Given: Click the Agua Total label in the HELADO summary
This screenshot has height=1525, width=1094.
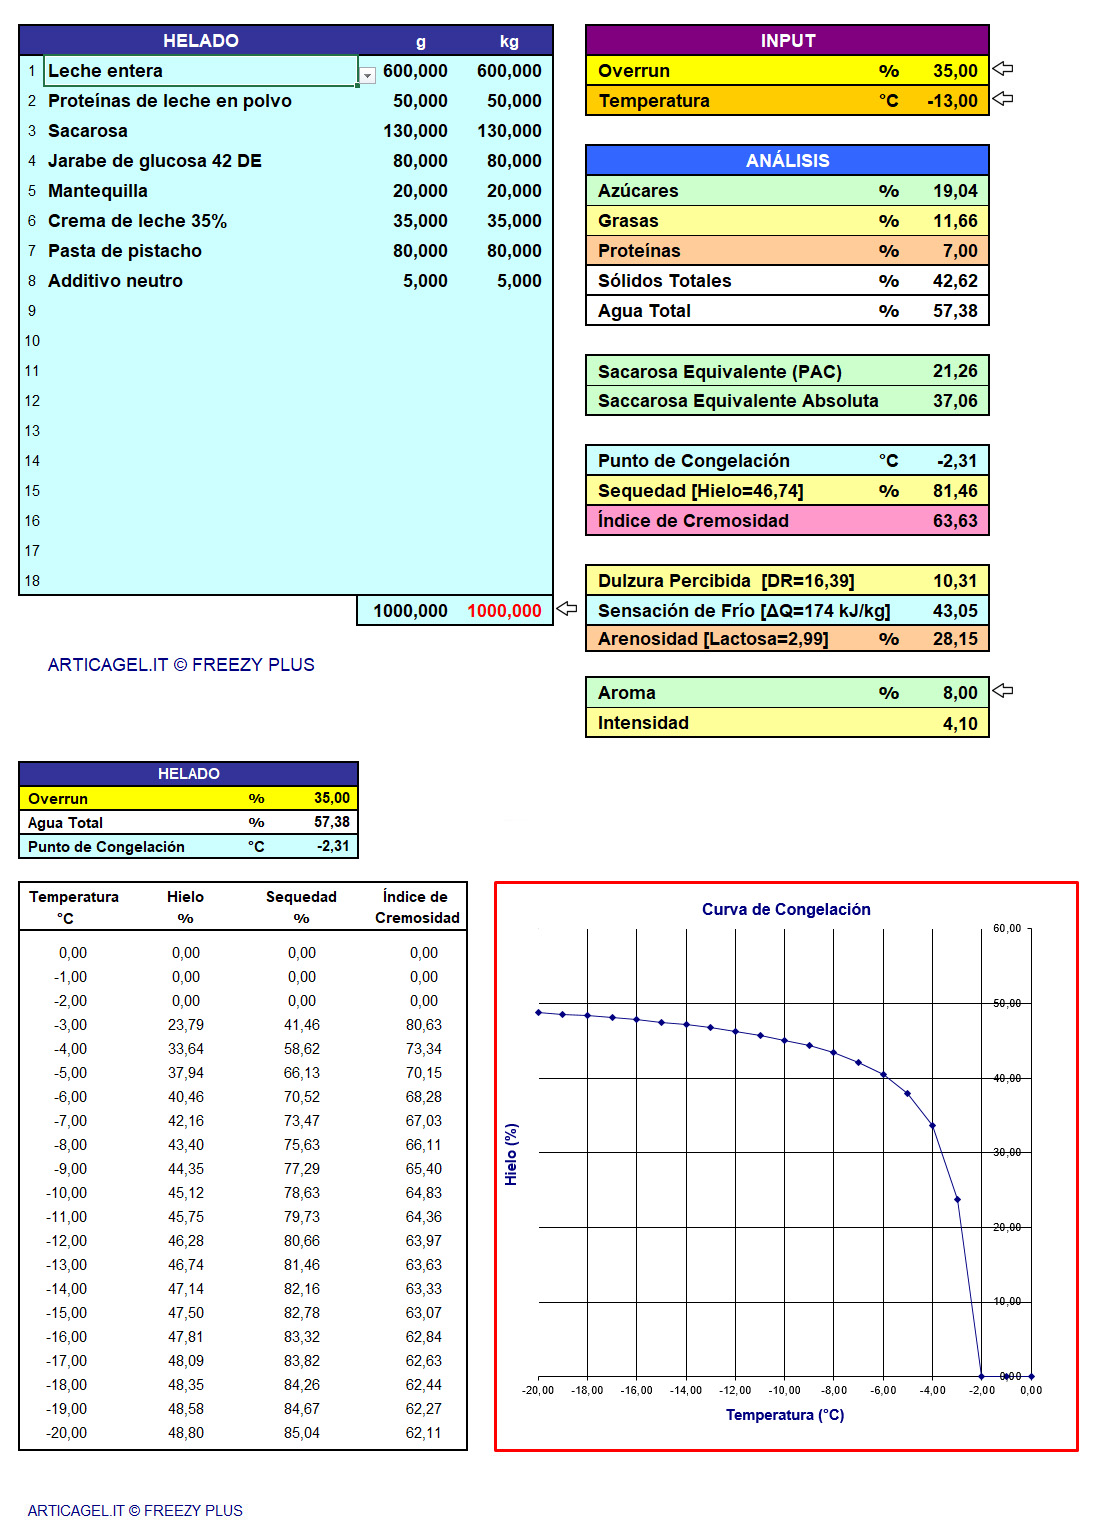Looking at the screenshot, I should click(x=65, y=823).
